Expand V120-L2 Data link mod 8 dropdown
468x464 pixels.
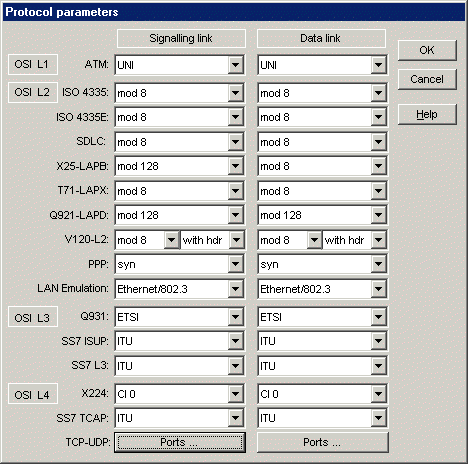[x=314, y=240]
